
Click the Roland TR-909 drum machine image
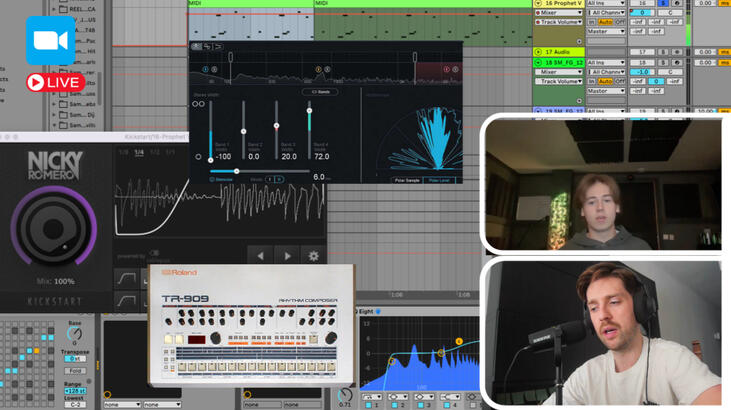247,325
